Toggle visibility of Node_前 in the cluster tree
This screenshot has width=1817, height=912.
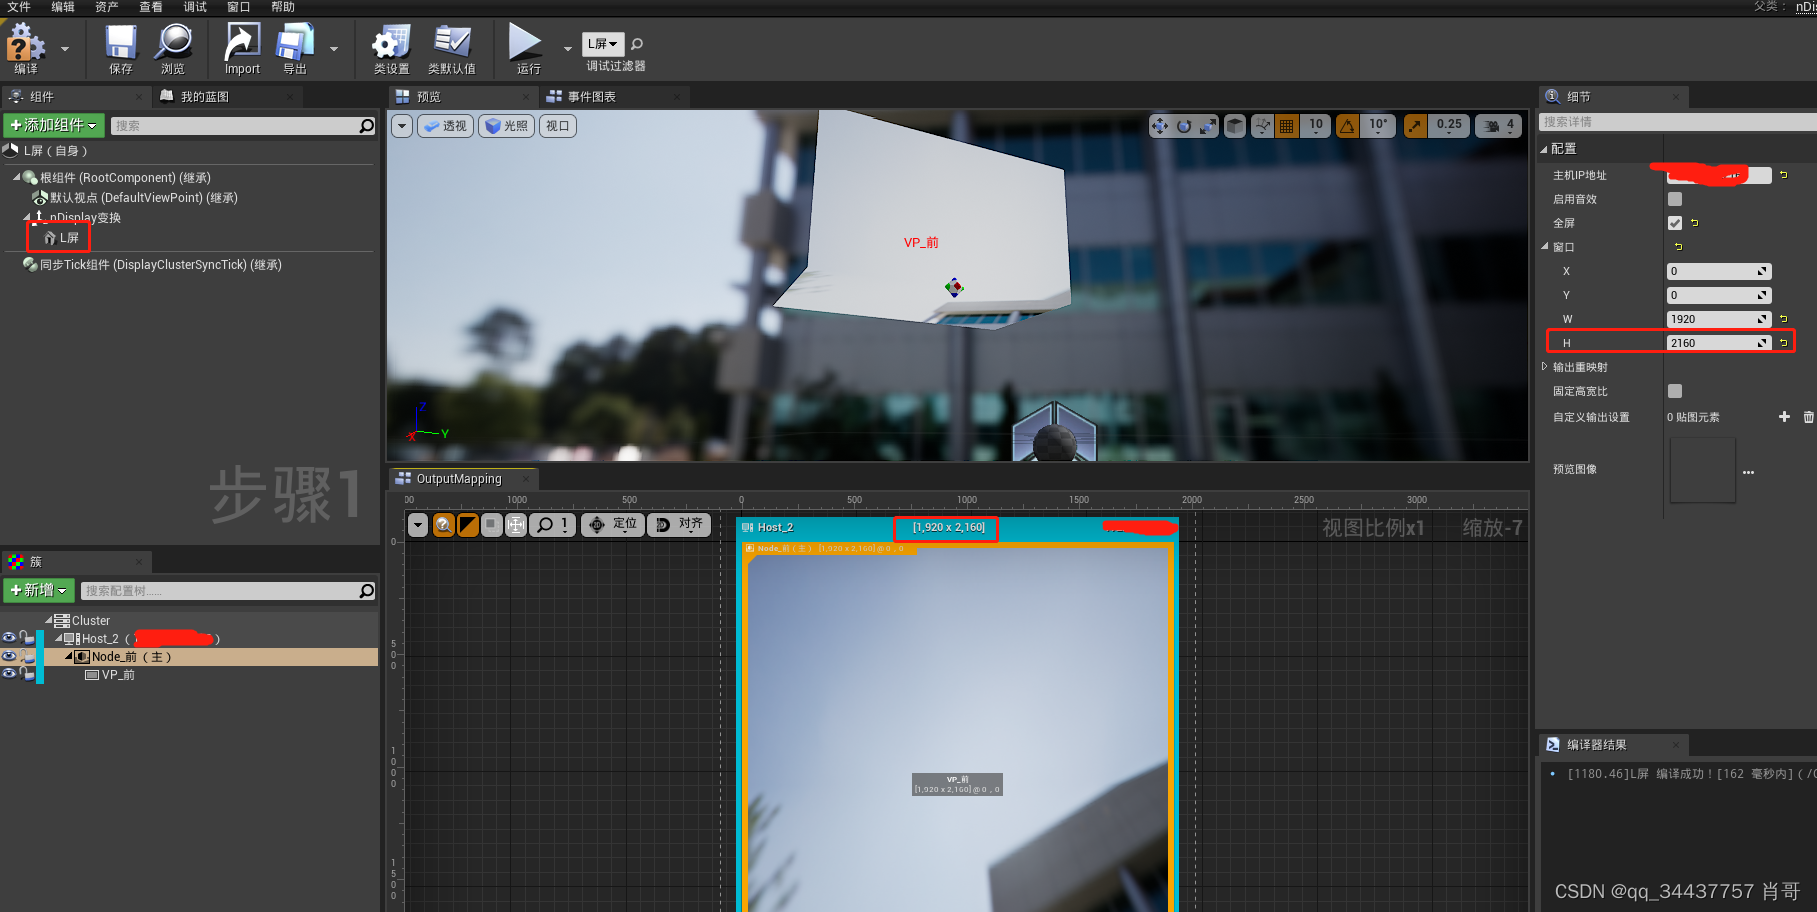pos(9,656)
